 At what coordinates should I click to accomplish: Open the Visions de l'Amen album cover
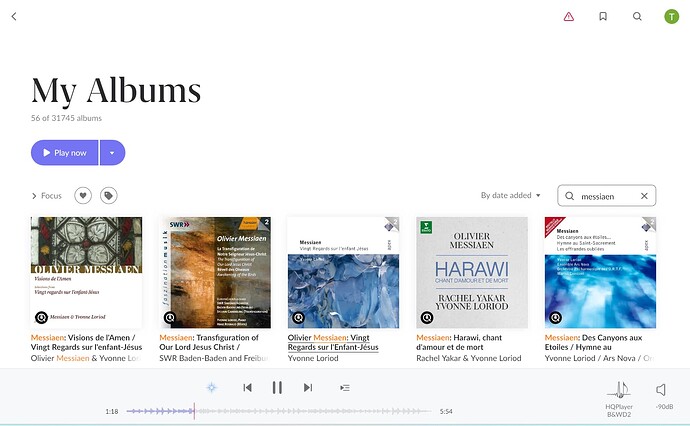(x=86, y=272)
